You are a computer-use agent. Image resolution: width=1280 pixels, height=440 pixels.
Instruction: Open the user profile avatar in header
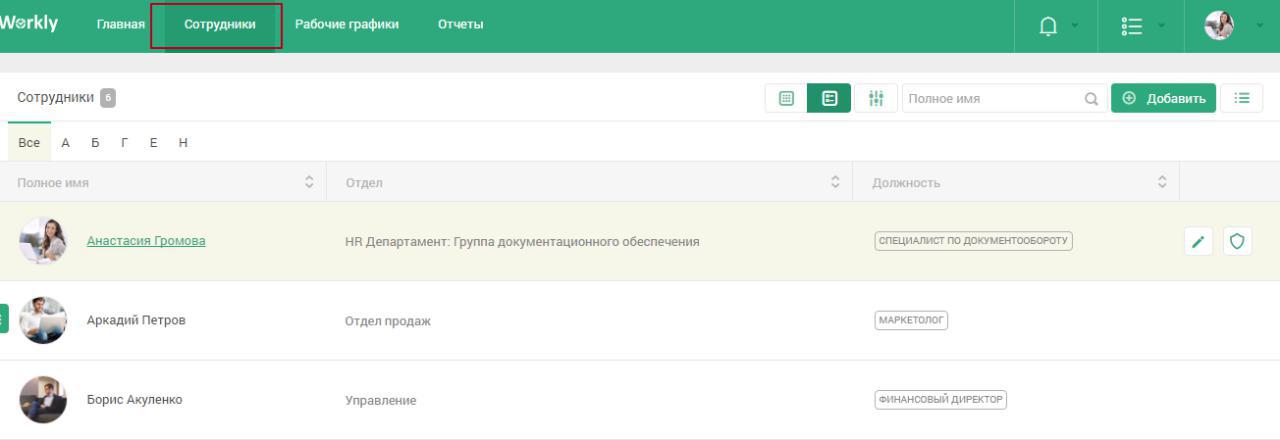[x=1219, y=24]
